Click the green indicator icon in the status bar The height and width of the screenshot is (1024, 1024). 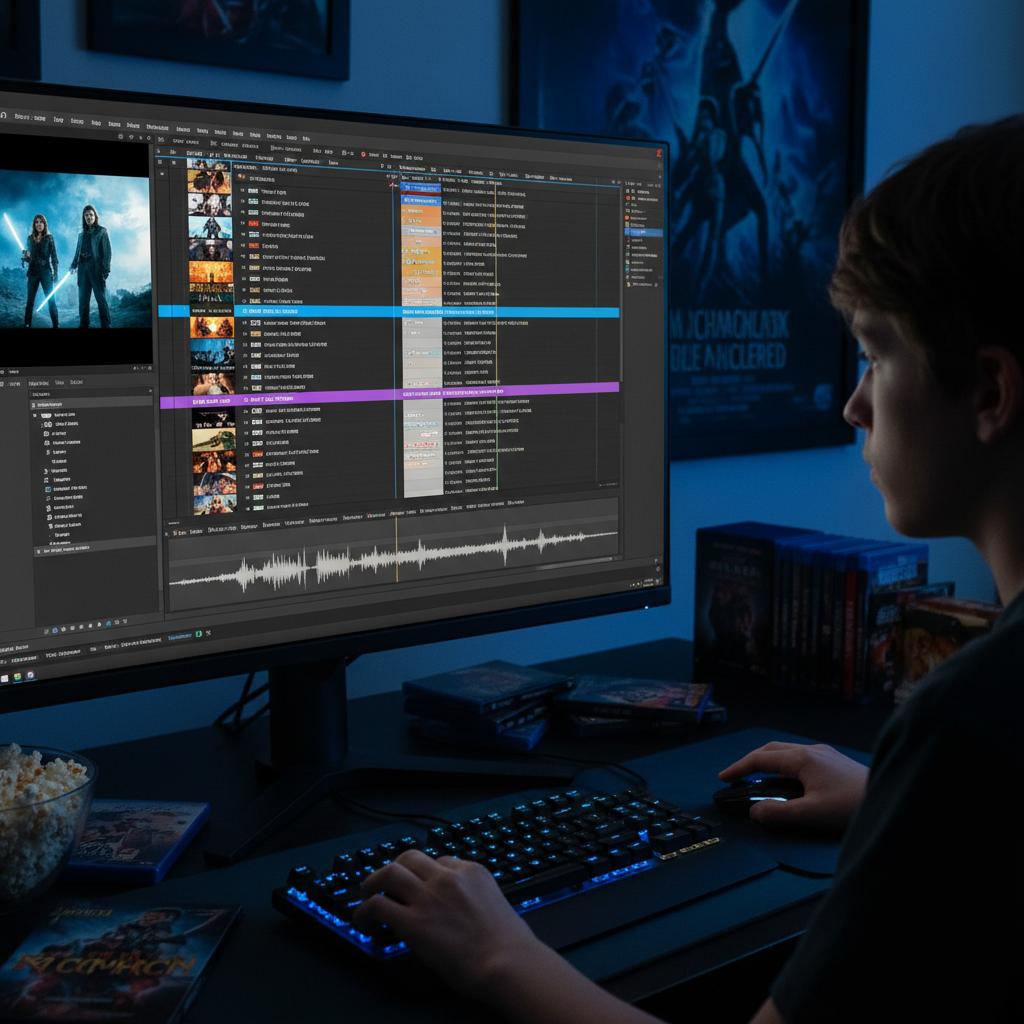[198, 633]
